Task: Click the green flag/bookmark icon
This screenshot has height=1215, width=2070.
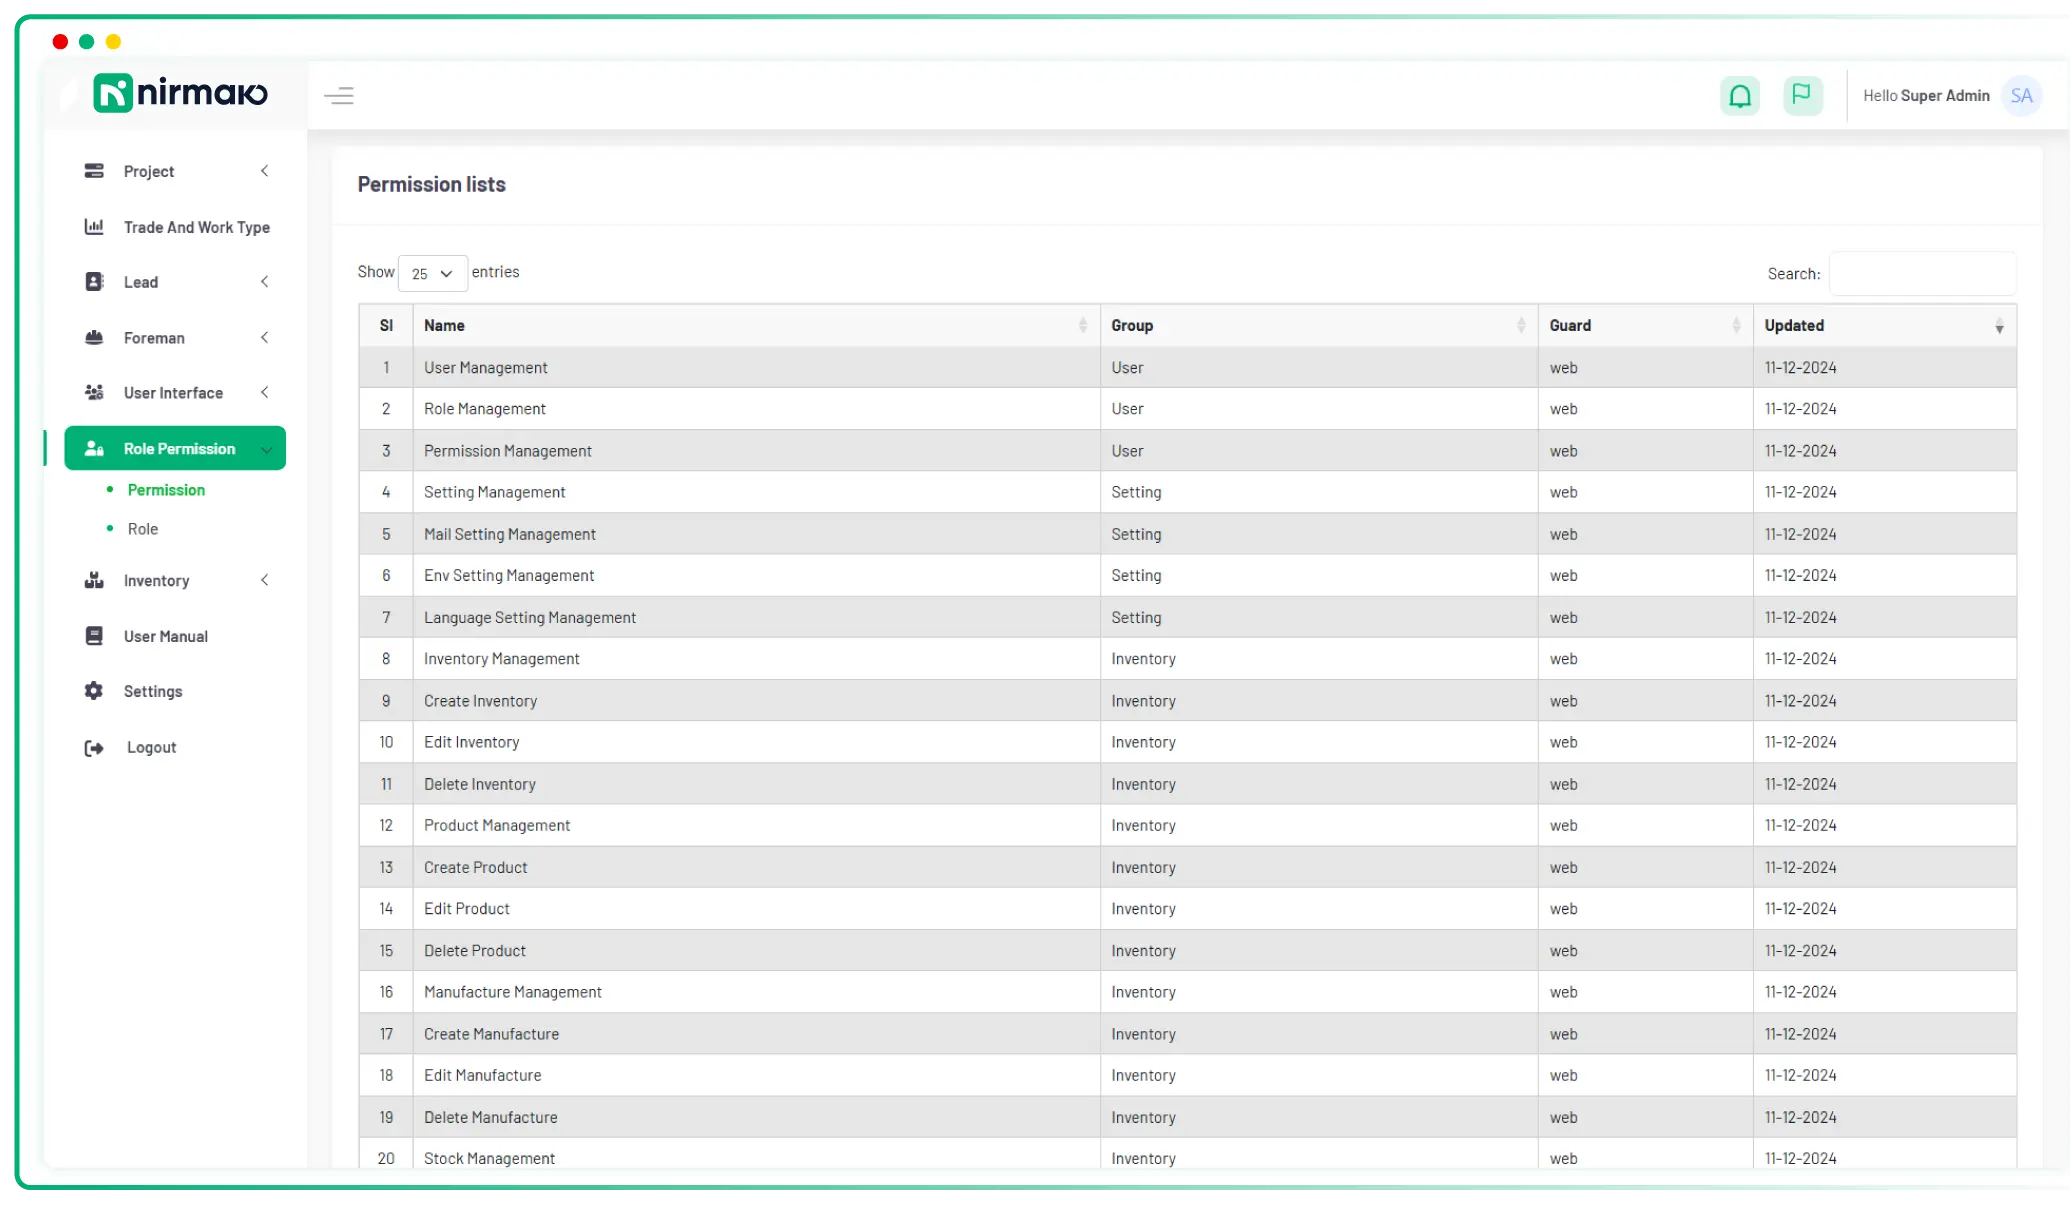Action: click(1802, 94)
